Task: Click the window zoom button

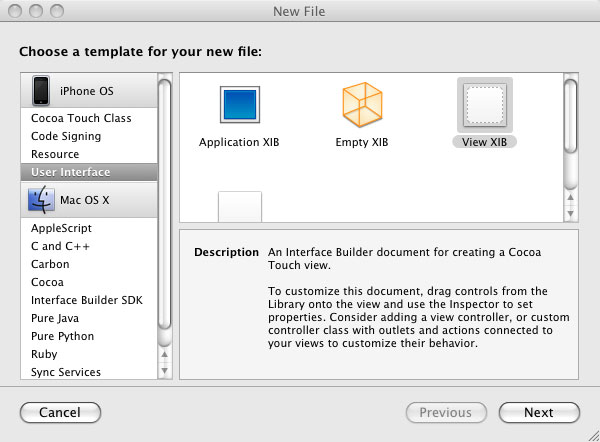Action: pos(57,11)
